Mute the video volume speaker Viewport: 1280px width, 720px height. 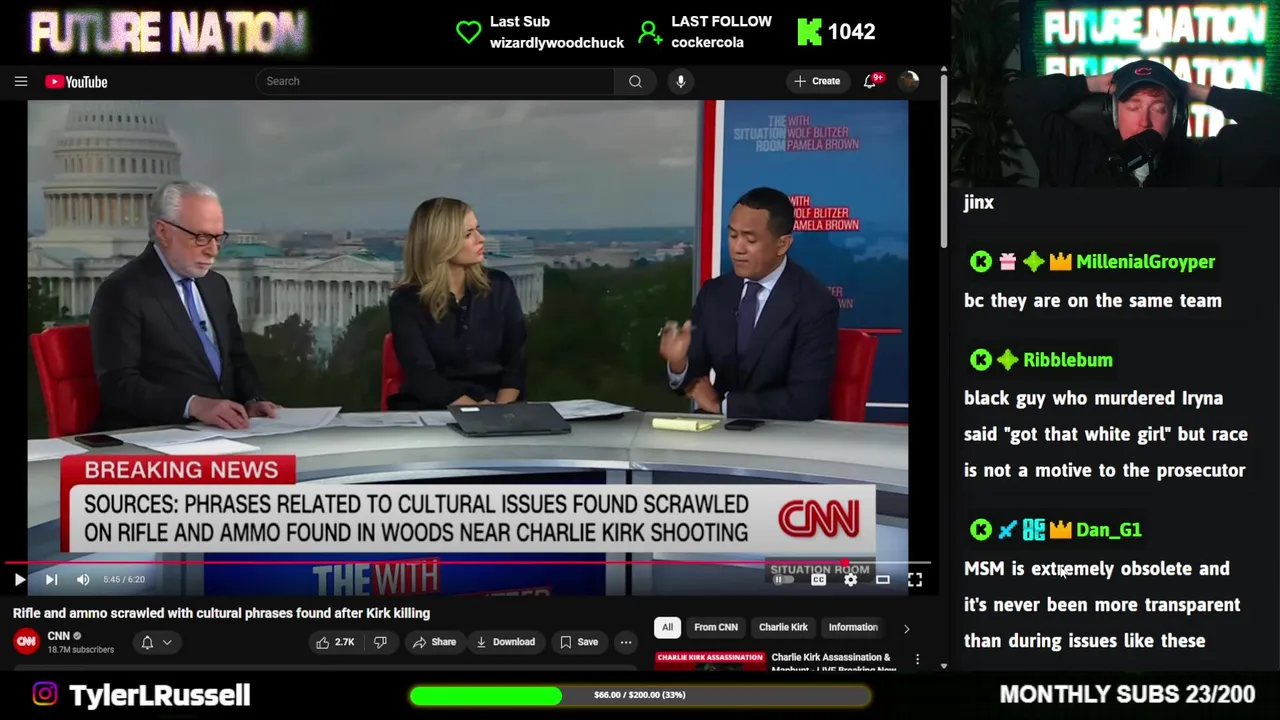pyautogui.click(x=83, y=579)
